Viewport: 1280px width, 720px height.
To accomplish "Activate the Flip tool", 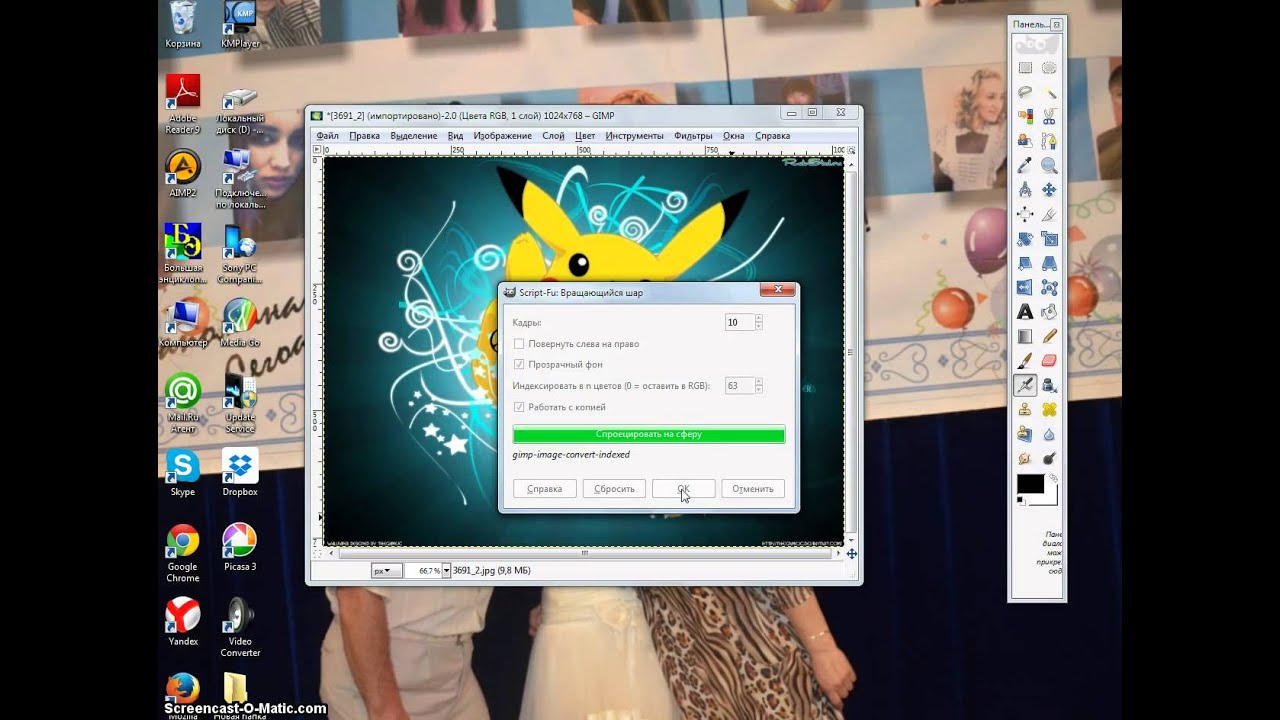I will pyautogui.click(x=1025, y=287).
